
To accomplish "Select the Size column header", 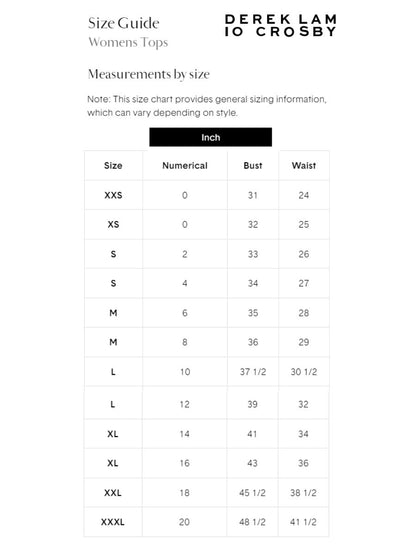I will pos(113,166).
